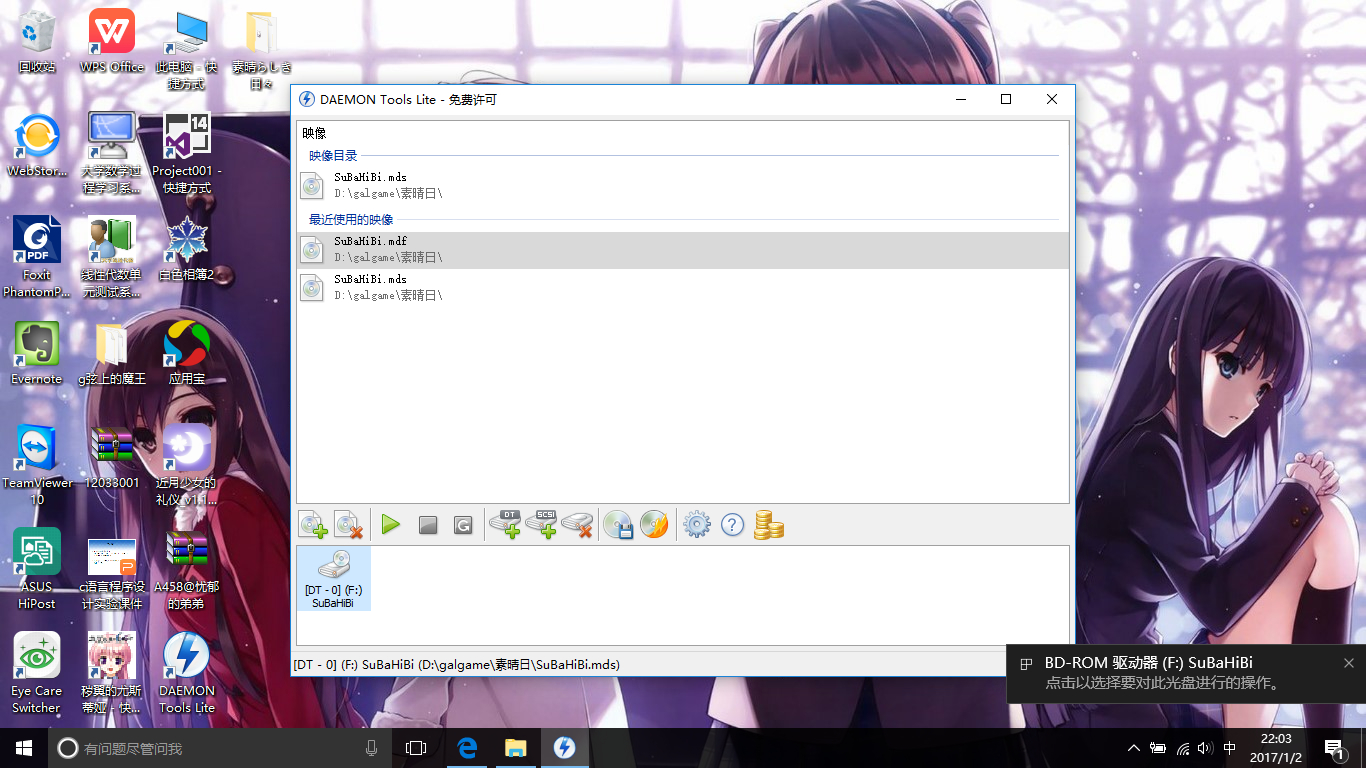Select the 线性代数单元测试 desktop shortcut
Image resolution: width=1366 pixels, height=768 pixels.
pyautogui.click(x=112, y=257)
